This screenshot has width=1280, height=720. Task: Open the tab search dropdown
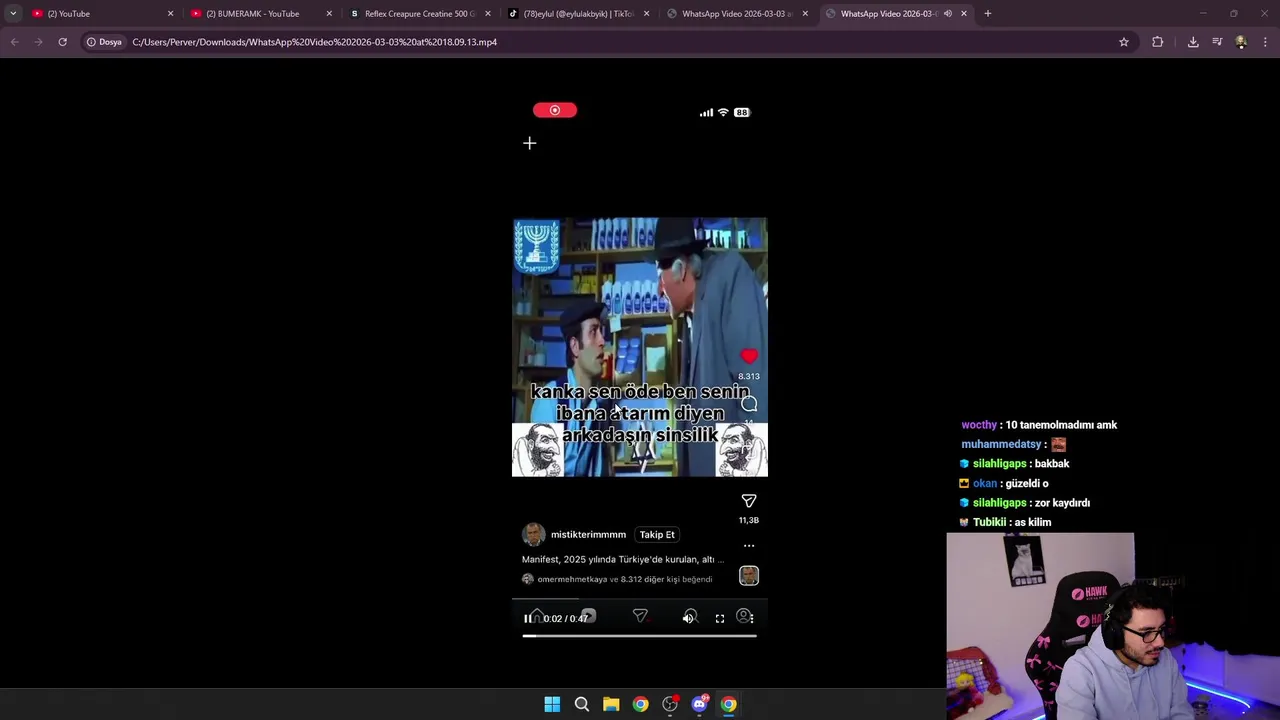[x=13, y=13]
